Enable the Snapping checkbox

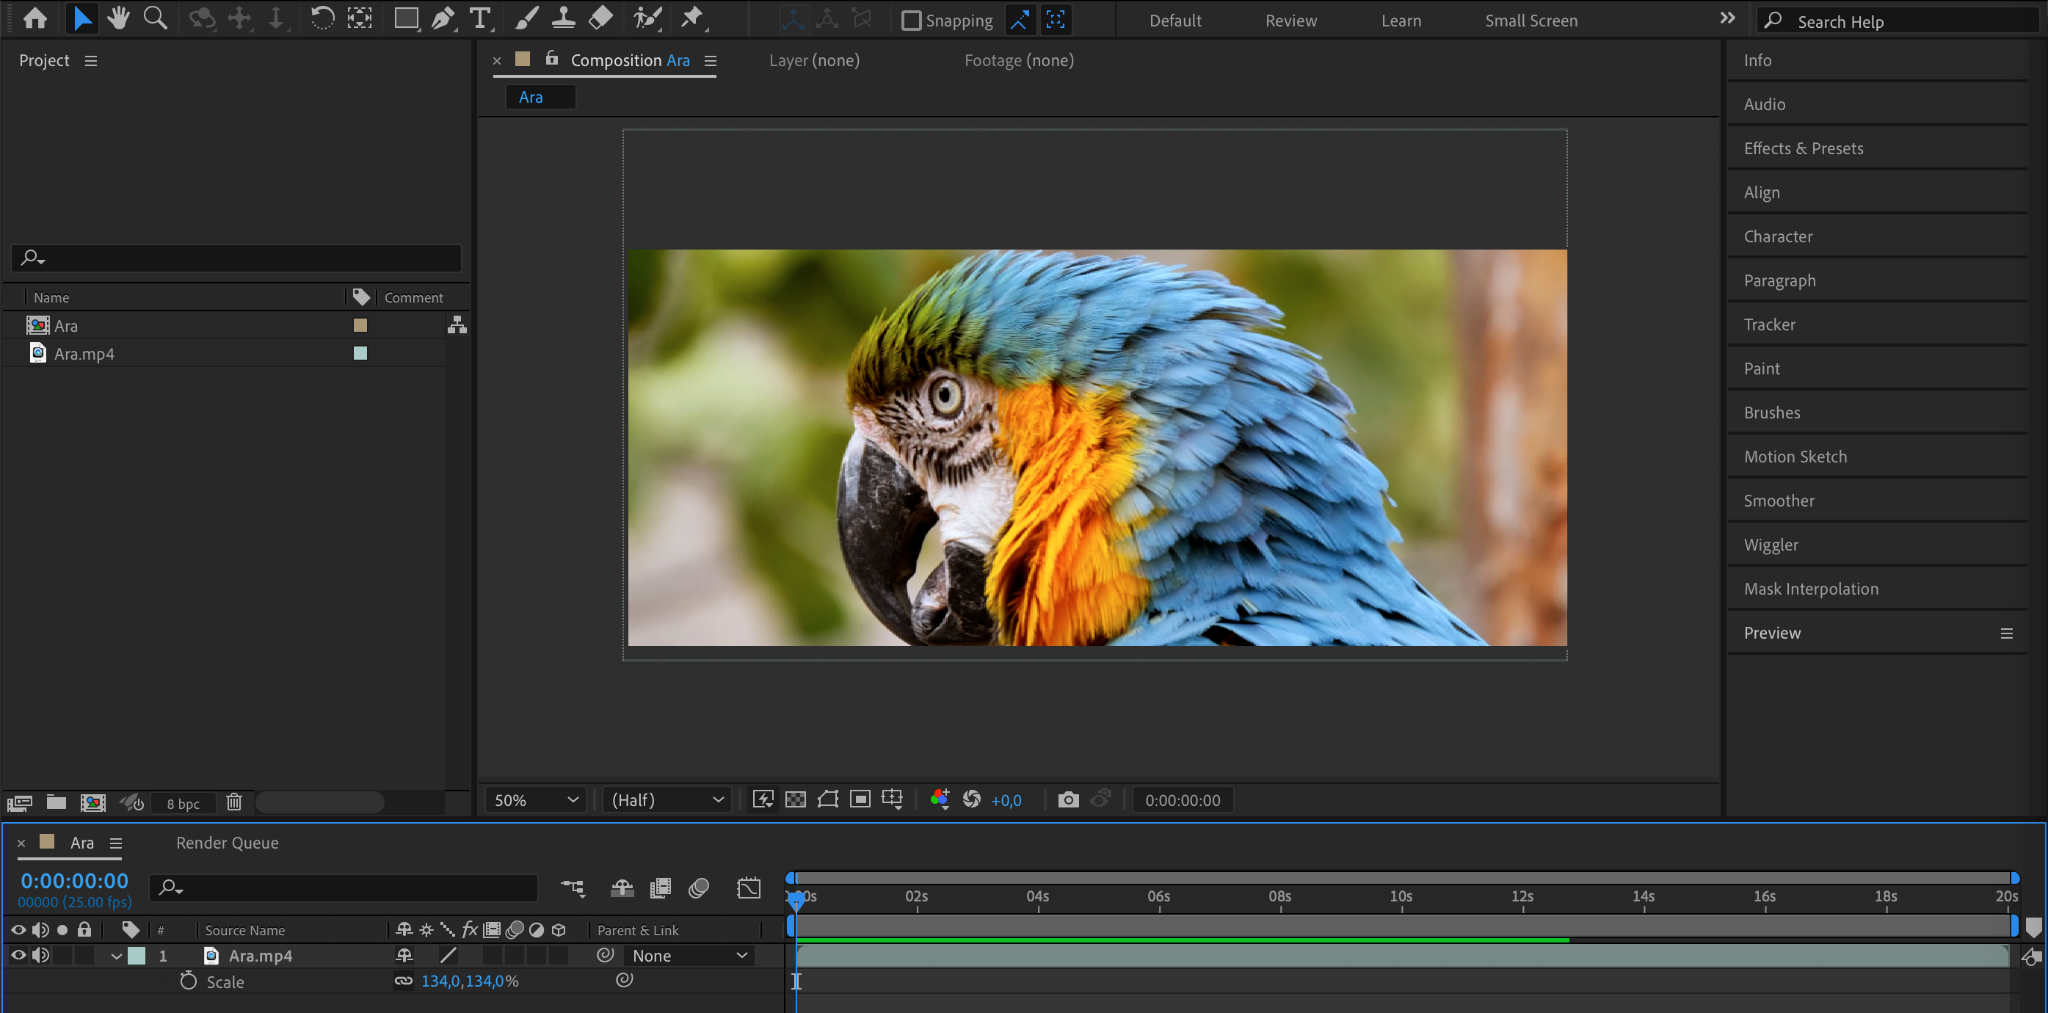point(911,21)
